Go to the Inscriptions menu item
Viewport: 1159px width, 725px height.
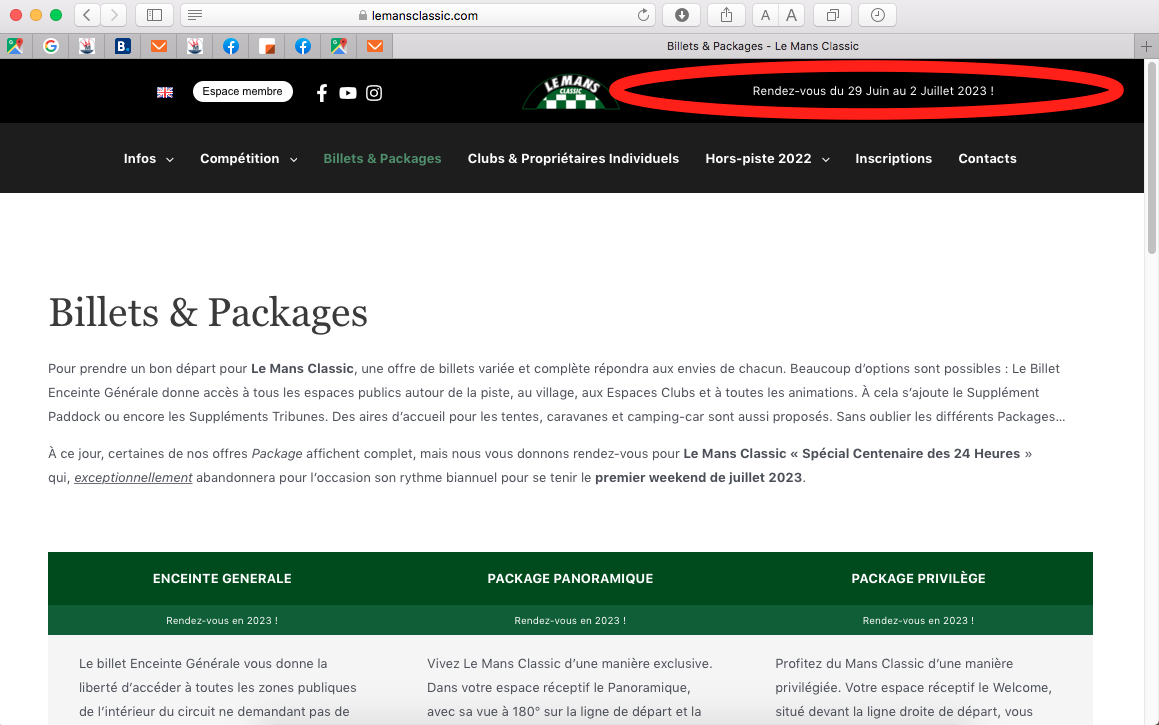[x=893, y=158]
